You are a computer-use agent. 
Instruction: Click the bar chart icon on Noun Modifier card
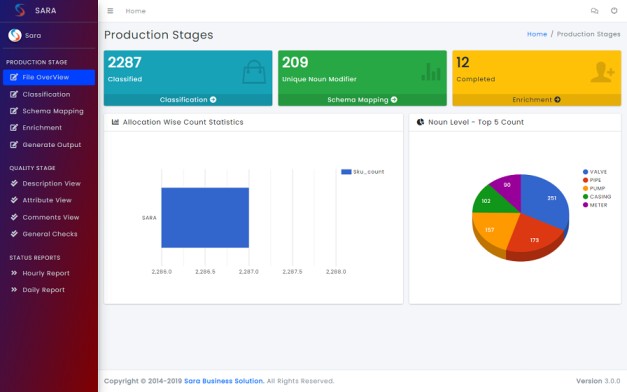431,72
